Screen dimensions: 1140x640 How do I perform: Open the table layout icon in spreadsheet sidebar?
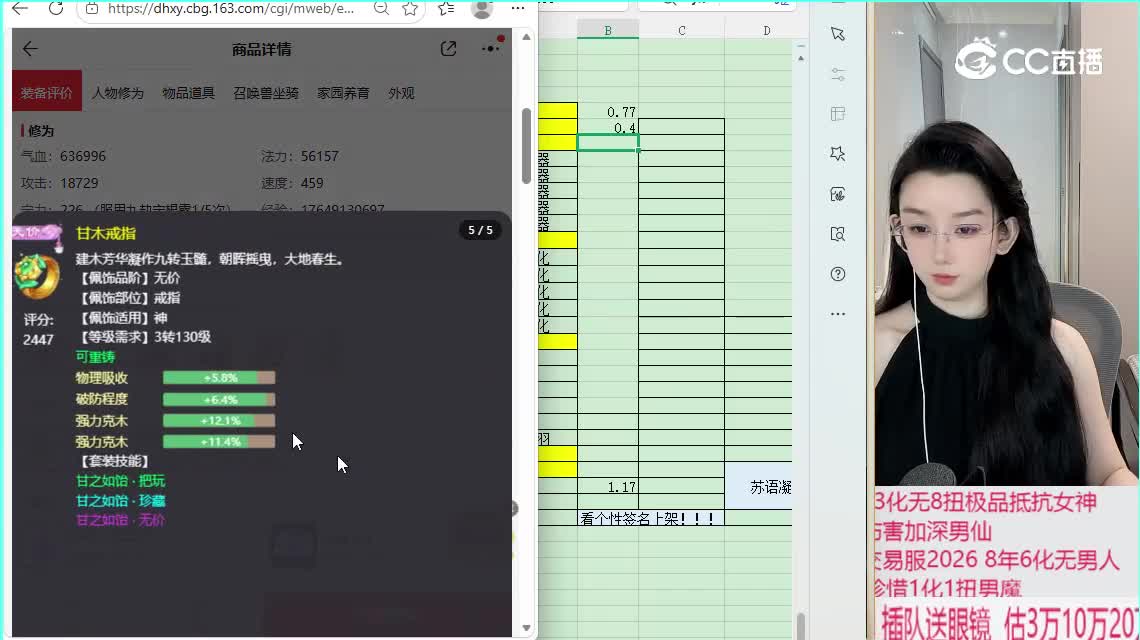pyautogui.click(x=838, y=114)
